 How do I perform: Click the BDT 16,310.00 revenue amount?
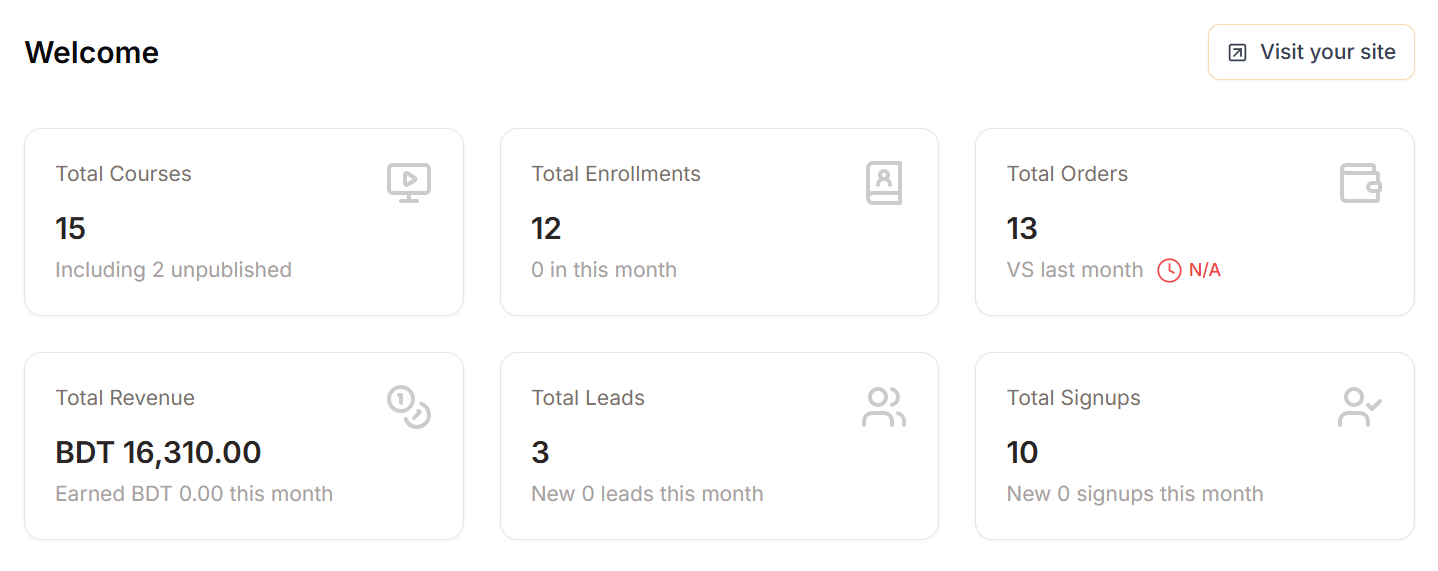[x=158, y=453]
